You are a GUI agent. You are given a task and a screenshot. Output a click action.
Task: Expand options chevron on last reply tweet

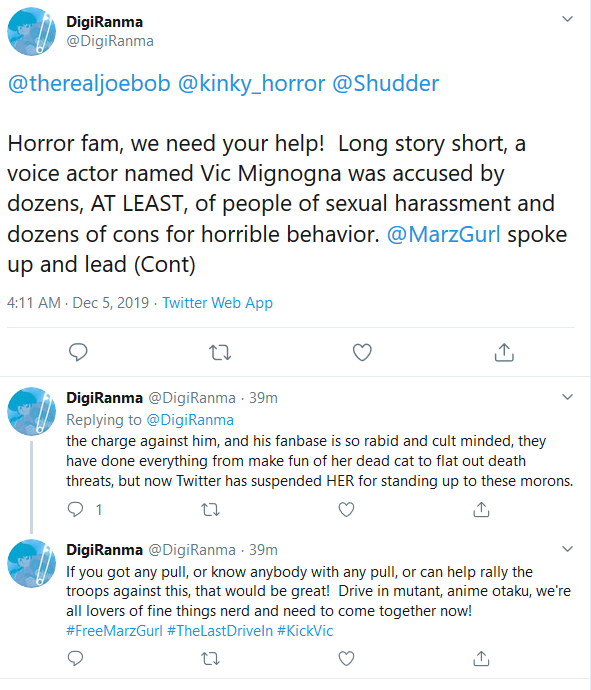point(567,549)
